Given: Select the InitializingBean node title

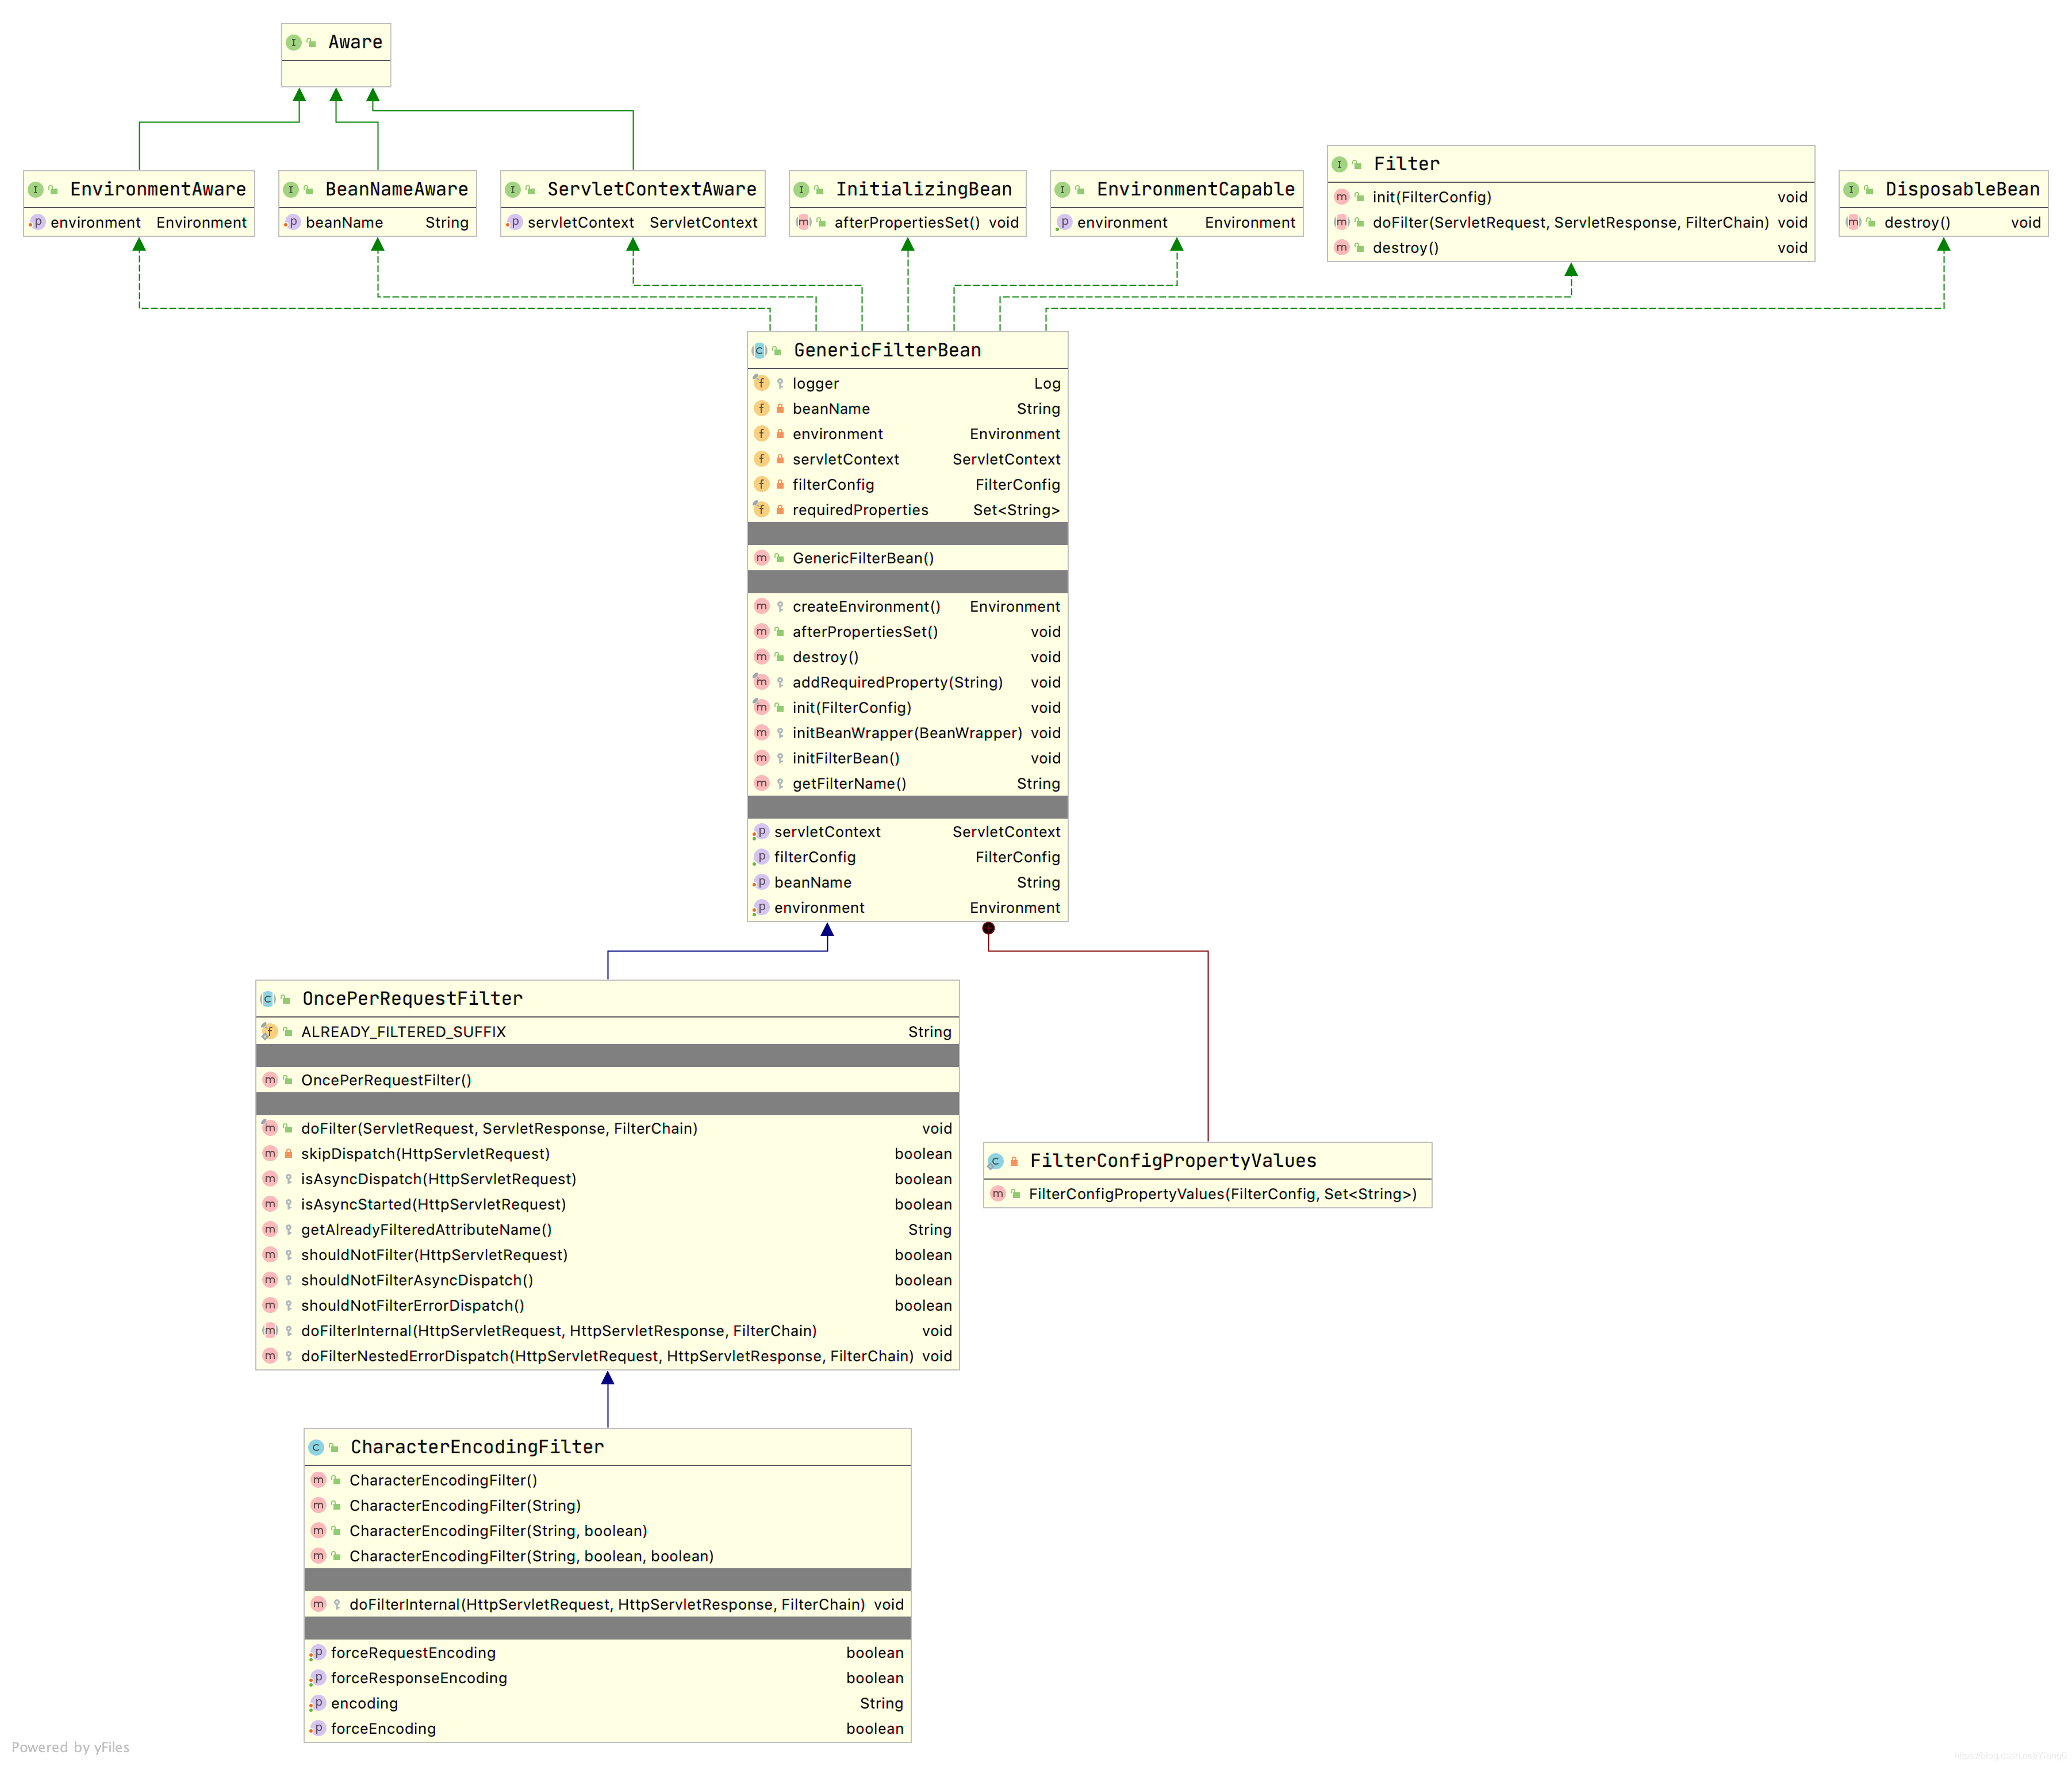Looking at the screenshot, I should point(924,190).
